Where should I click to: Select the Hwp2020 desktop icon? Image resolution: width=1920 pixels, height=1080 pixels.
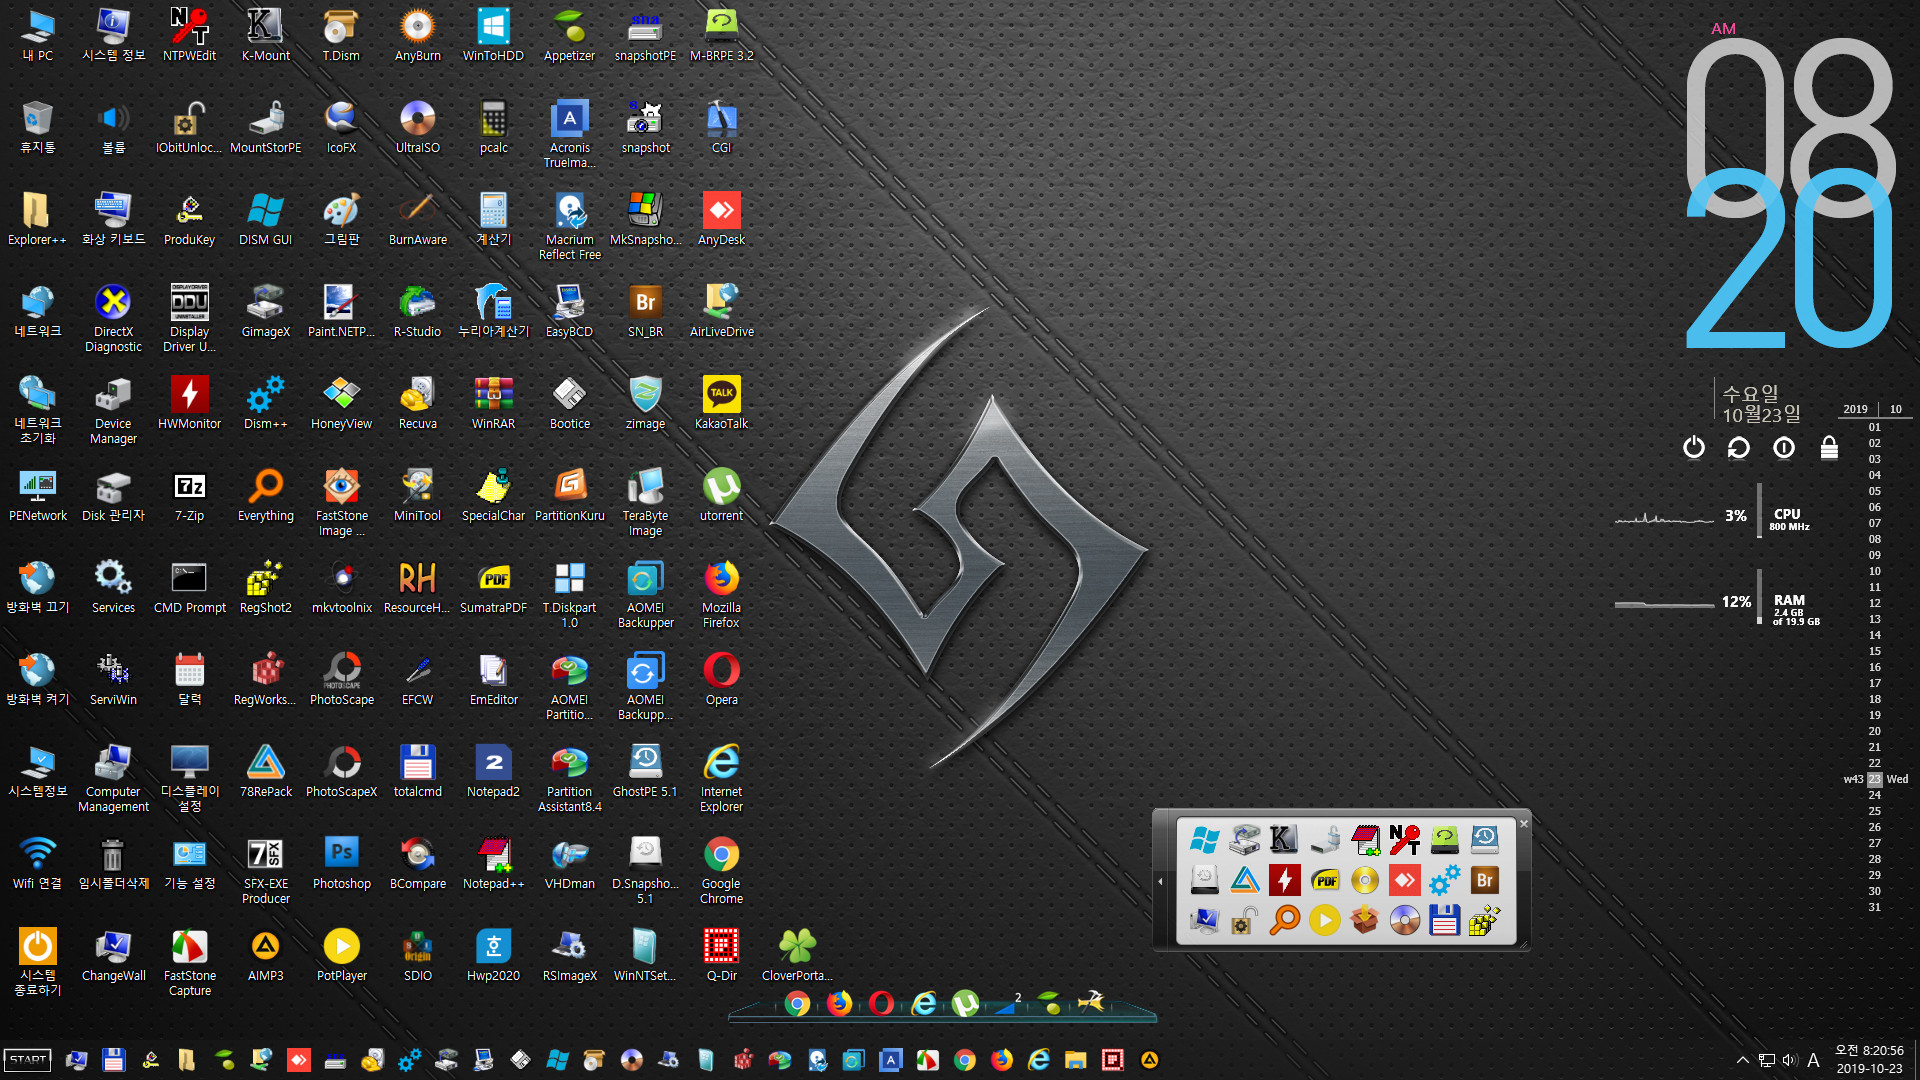tap(493, 955)
